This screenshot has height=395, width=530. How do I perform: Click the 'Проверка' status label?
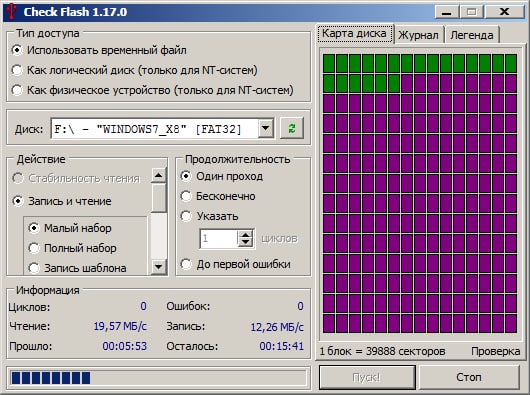tap(496, 351)
